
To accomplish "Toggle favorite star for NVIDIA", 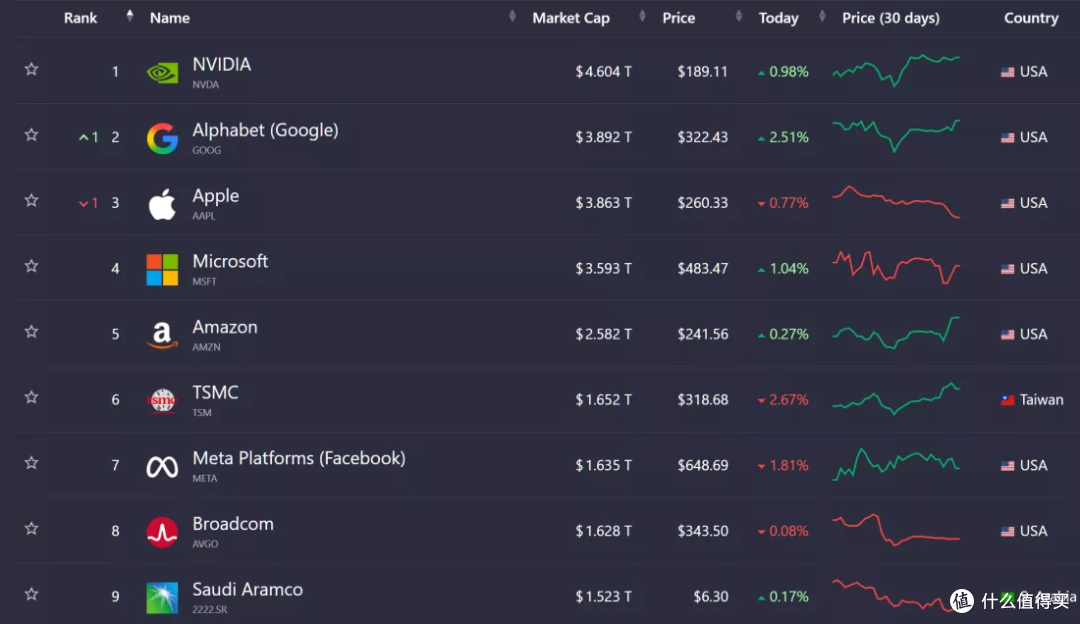I will (x=31, y=69).
